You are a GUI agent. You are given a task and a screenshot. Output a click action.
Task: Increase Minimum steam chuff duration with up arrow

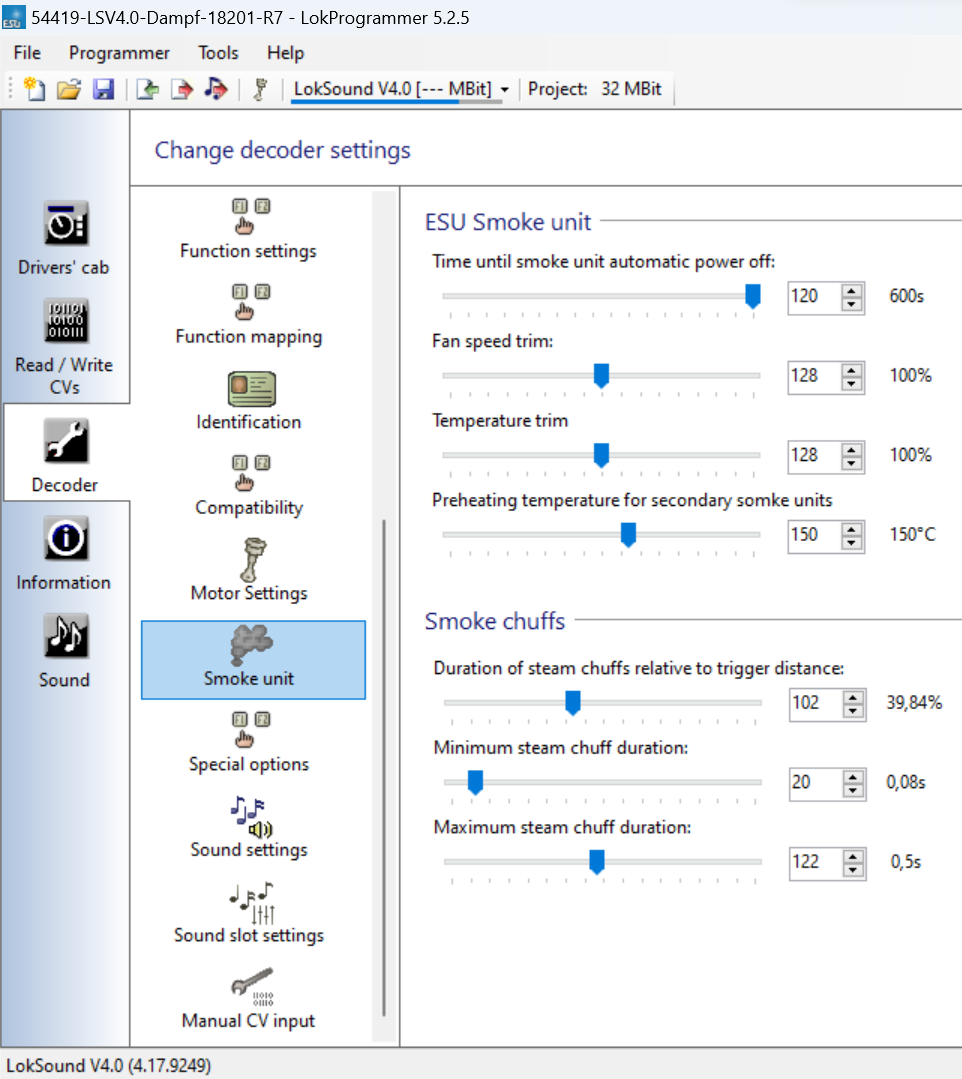tap(853, 776)
